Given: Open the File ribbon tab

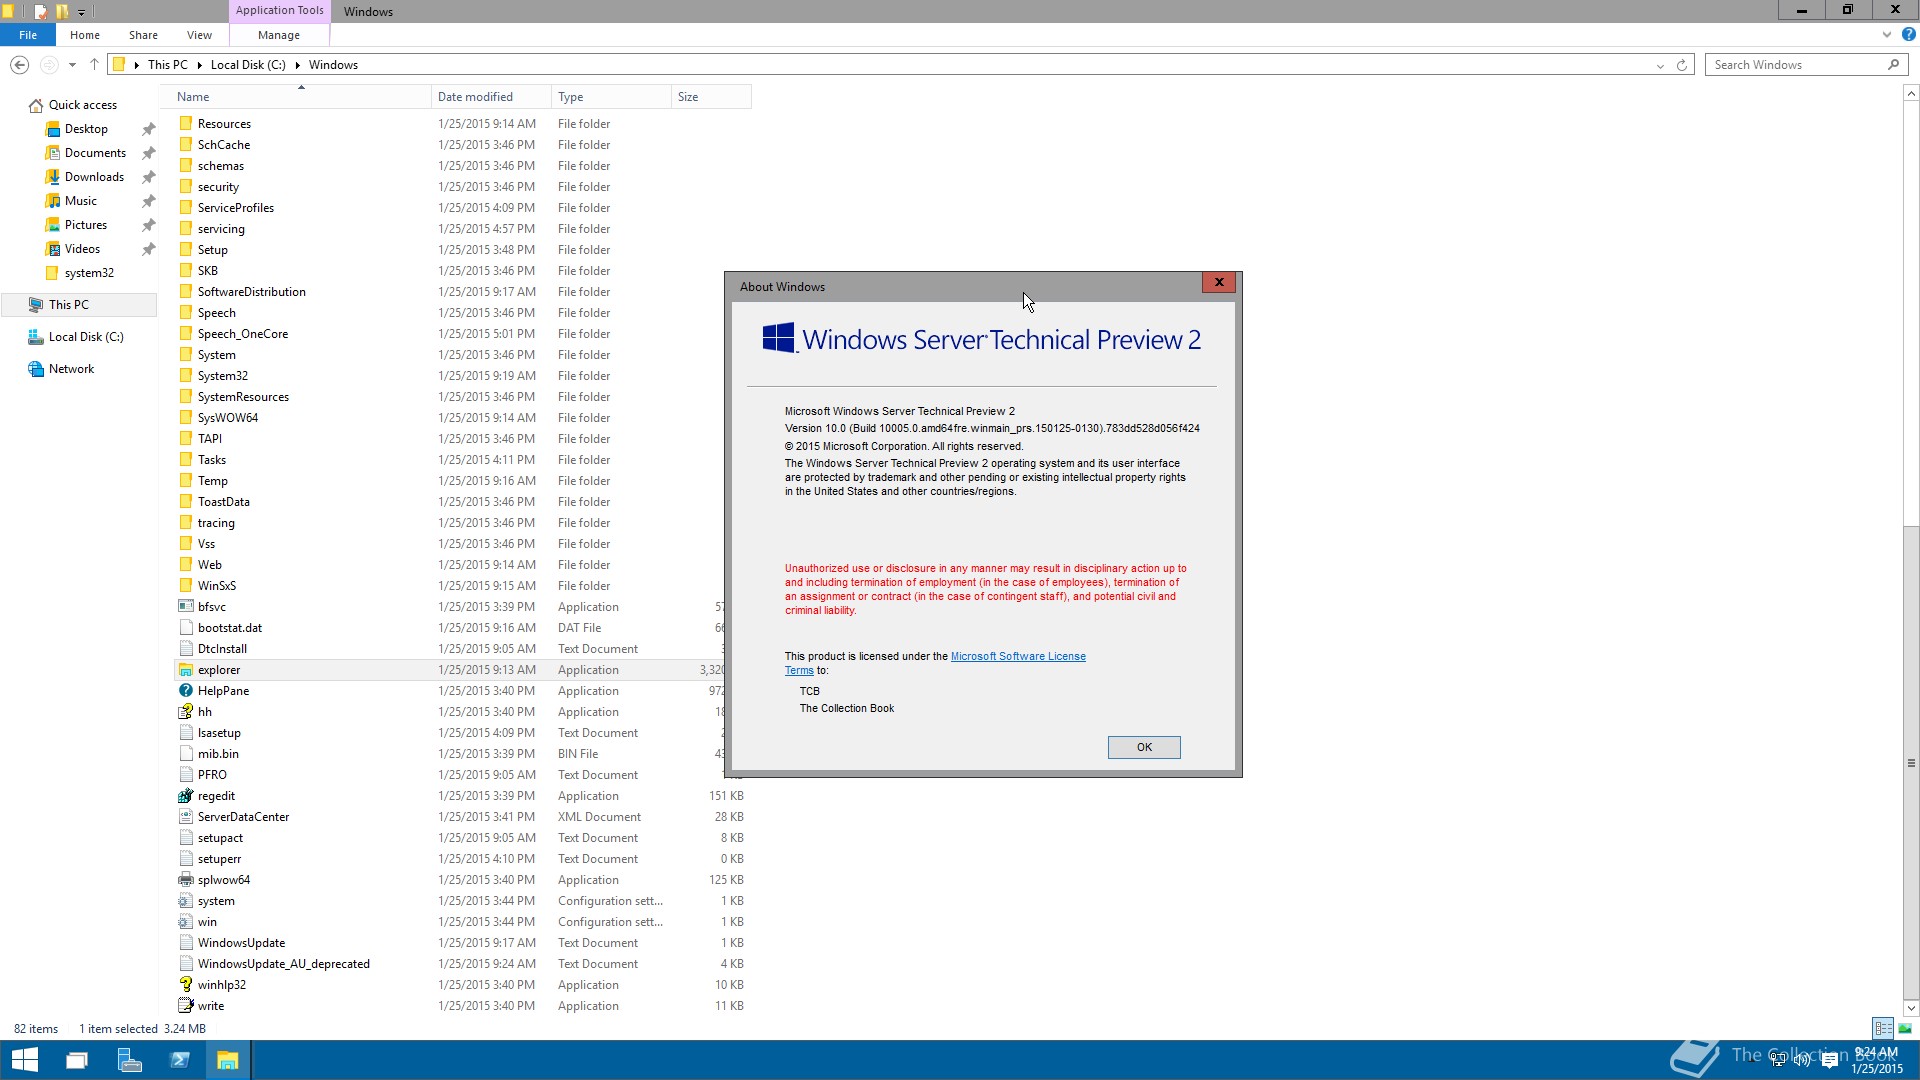Looking at the screenshot, I should coord(28,35).
